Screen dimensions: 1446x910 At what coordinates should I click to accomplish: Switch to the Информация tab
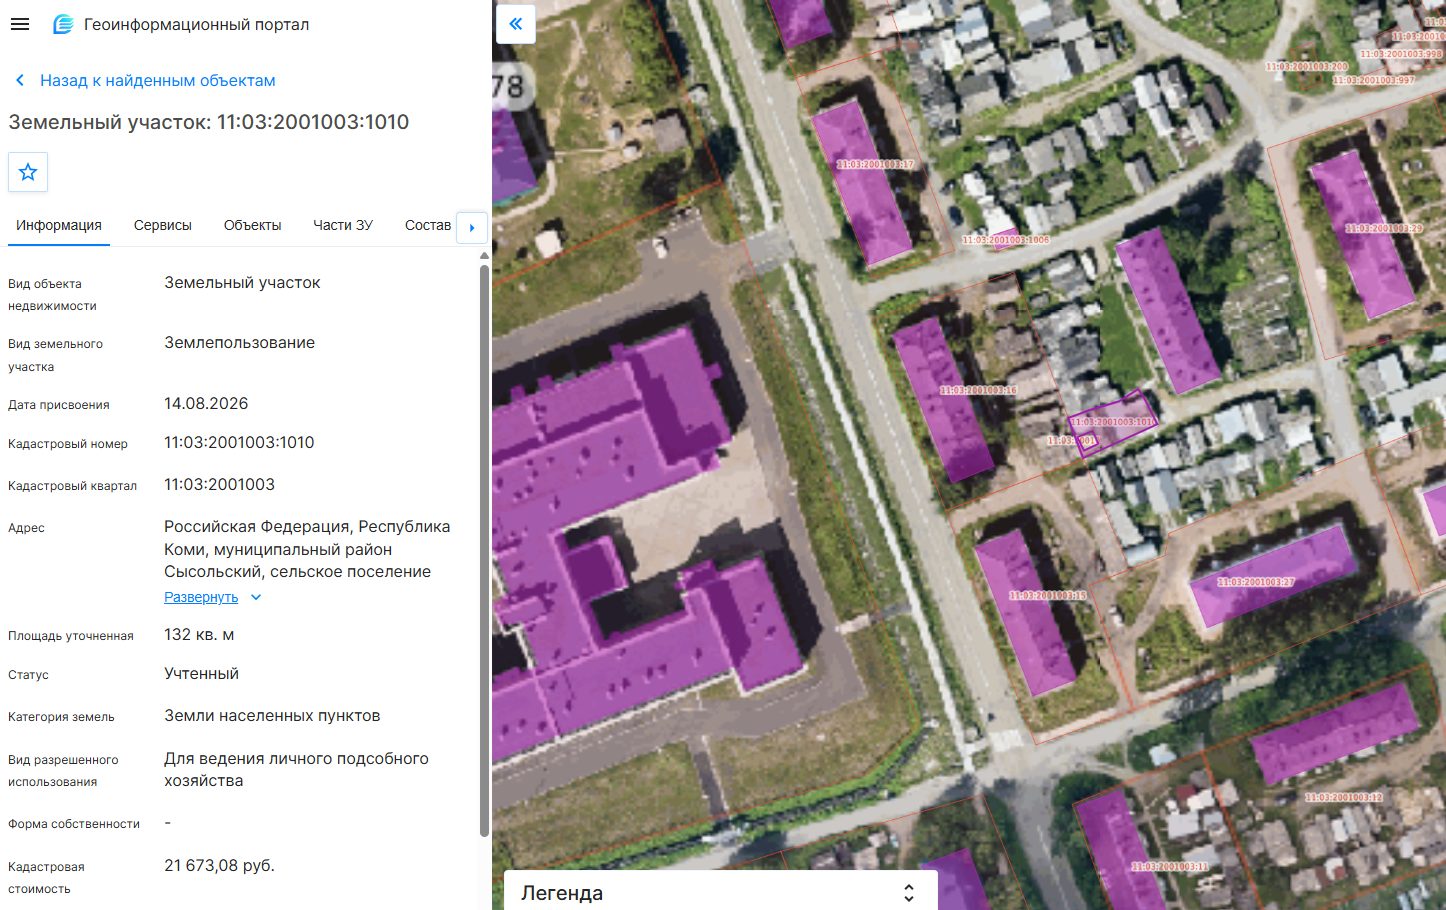point(59,225)
